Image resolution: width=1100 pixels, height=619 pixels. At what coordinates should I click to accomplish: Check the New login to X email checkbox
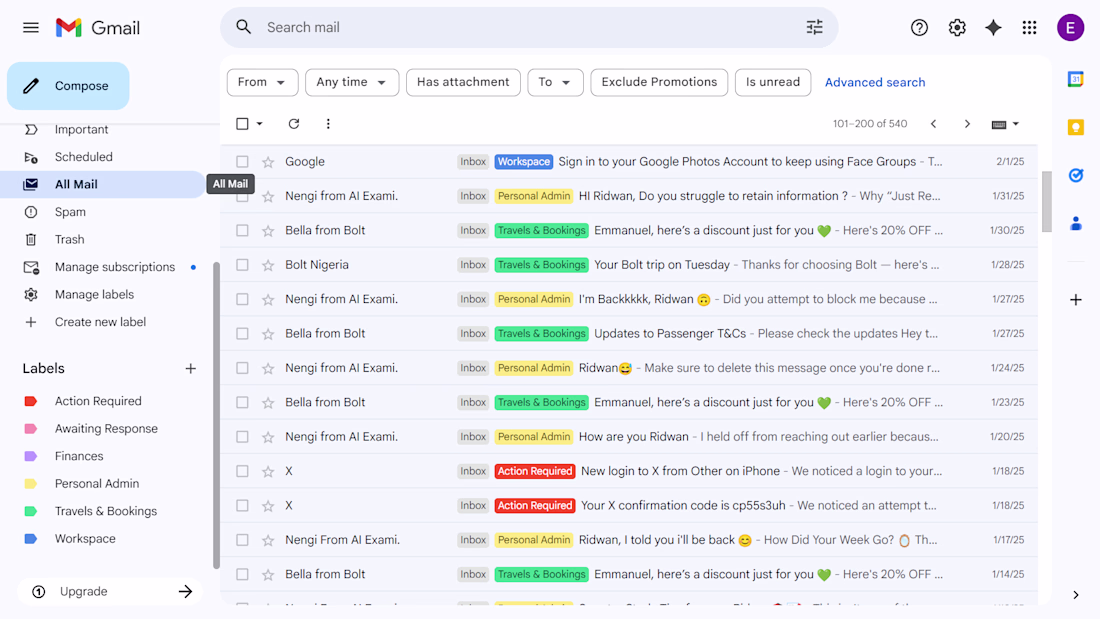[x=242, y=471]
